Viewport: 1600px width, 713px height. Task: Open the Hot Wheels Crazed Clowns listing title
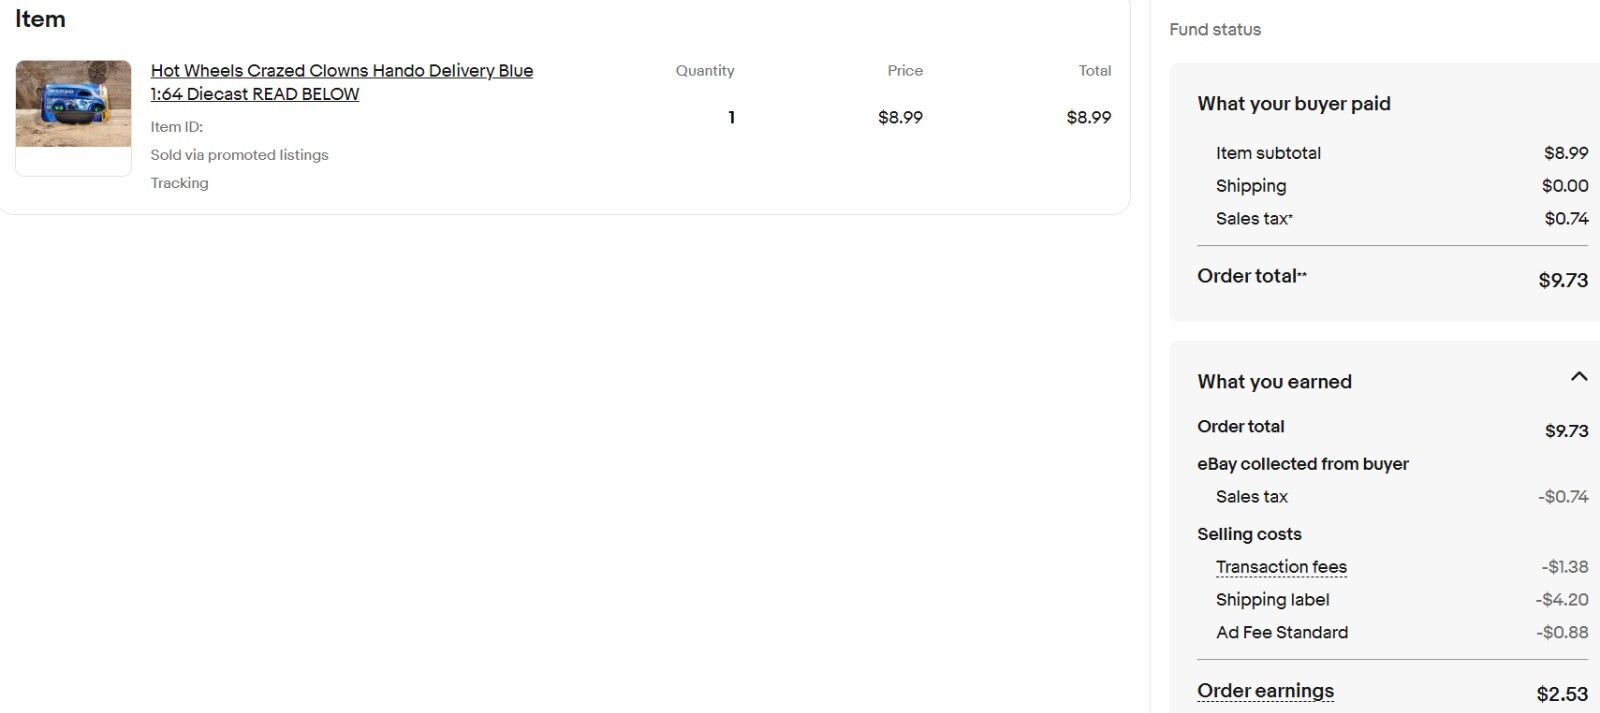[342, 82]
